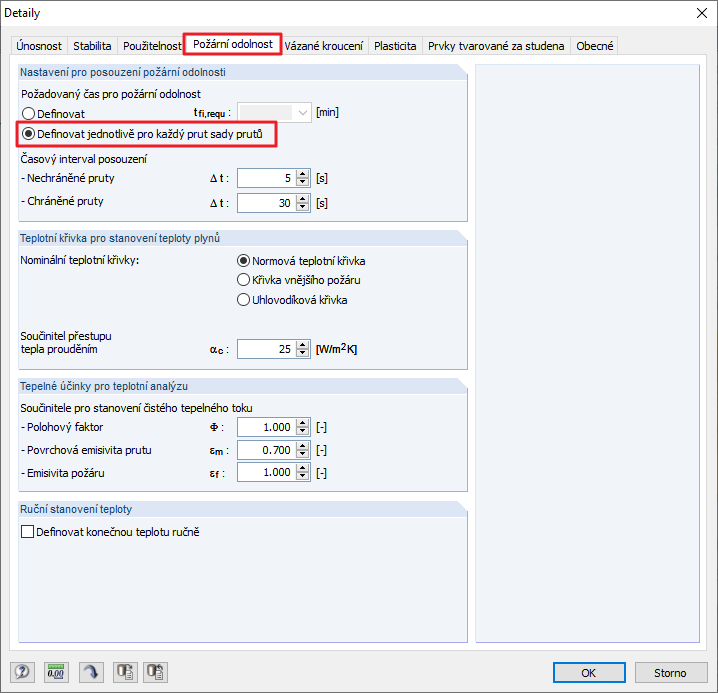Image resolution: width=718 pixels, height=693 pixels.
Task: Click Nechráněné pruty Δt field showing 5
Action: tap(267, 178)
